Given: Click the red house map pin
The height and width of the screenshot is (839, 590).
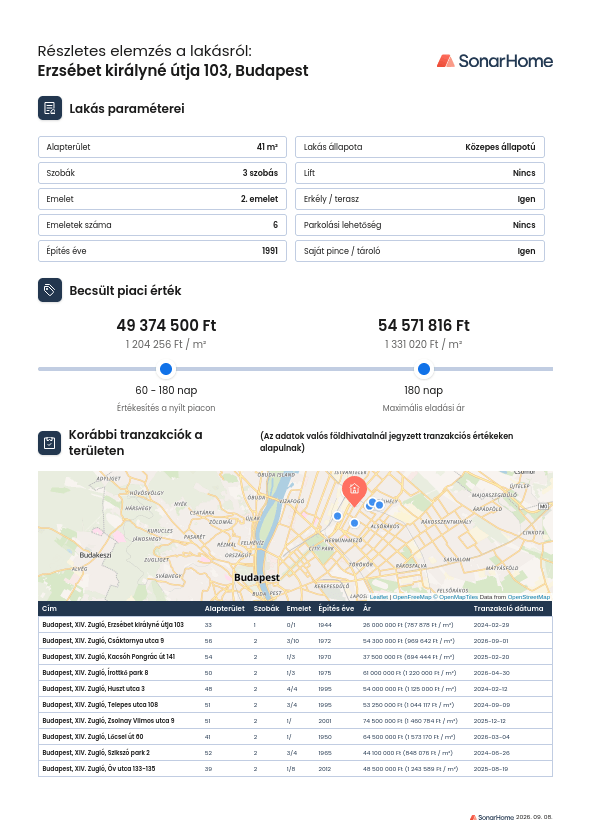Looking at the screenshot, I should pos(354,491).
